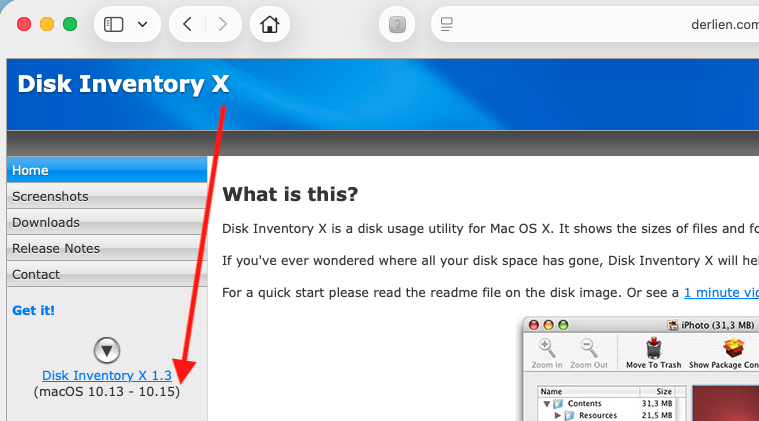This screenshot has width=759, height=421.
Task: Click the What is this? heading
Action: pos(290,194)
